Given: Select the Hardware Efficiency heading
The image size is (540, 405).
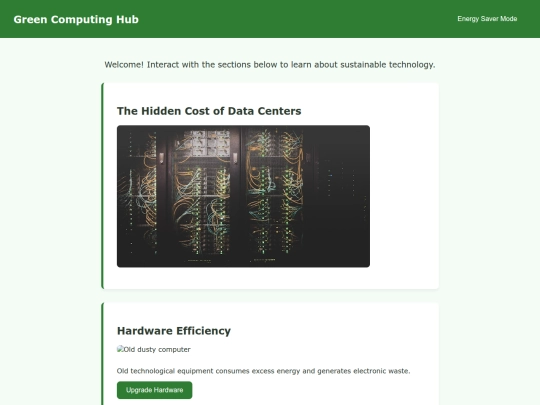Looking at the screenshot, I should coord(174,331).
